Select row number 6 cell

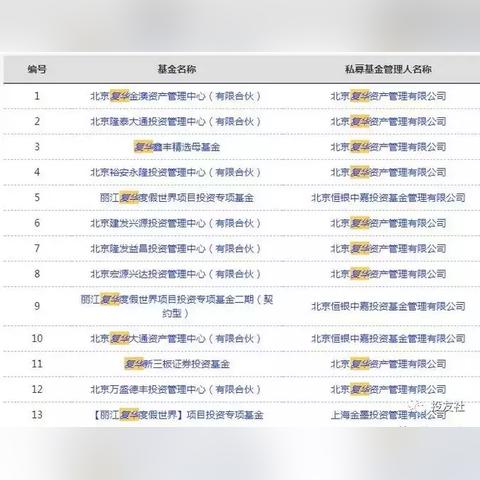pyautogui.click(x=37, y=223)
